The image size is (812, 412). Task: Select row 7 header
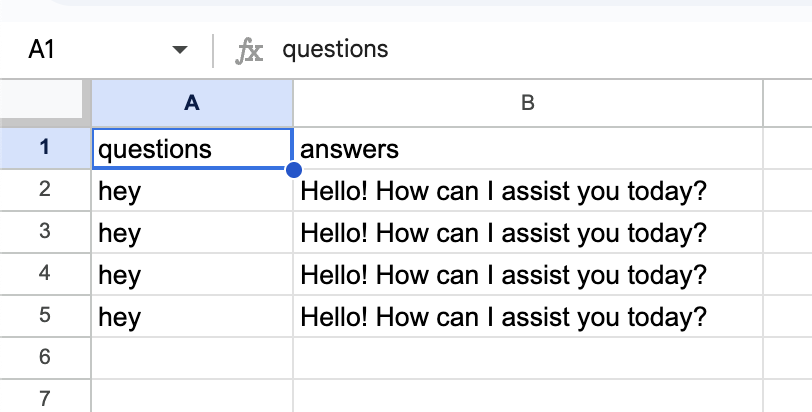(x=45, y=399)
